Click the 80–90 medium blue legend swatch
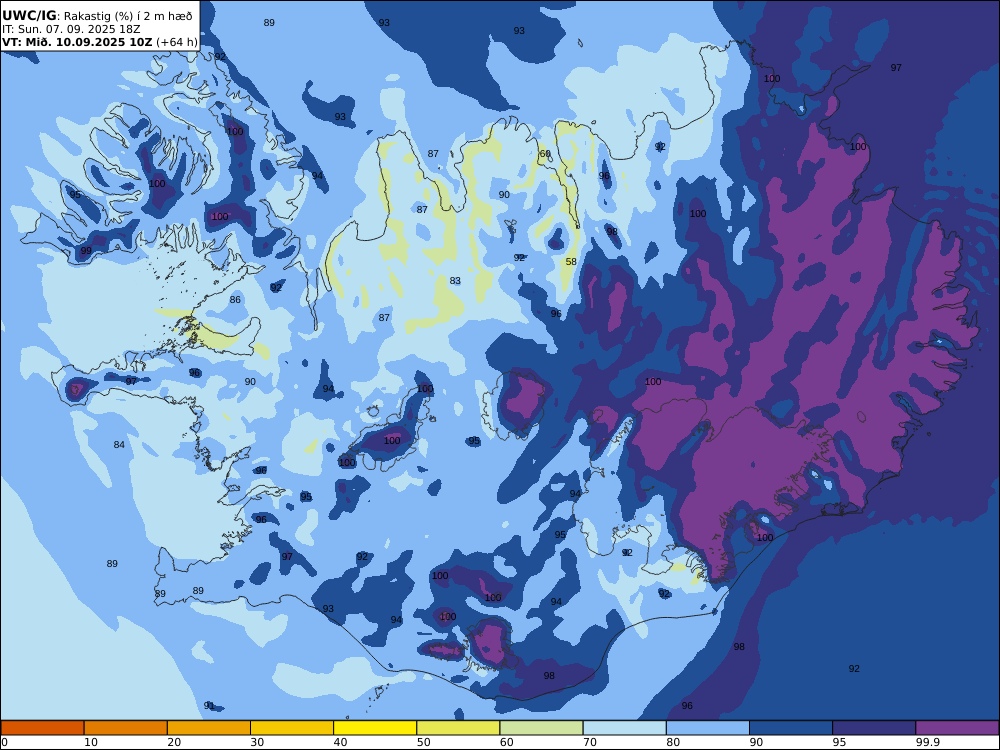Viewport: 1000px width, 750px height. (708, 728)
